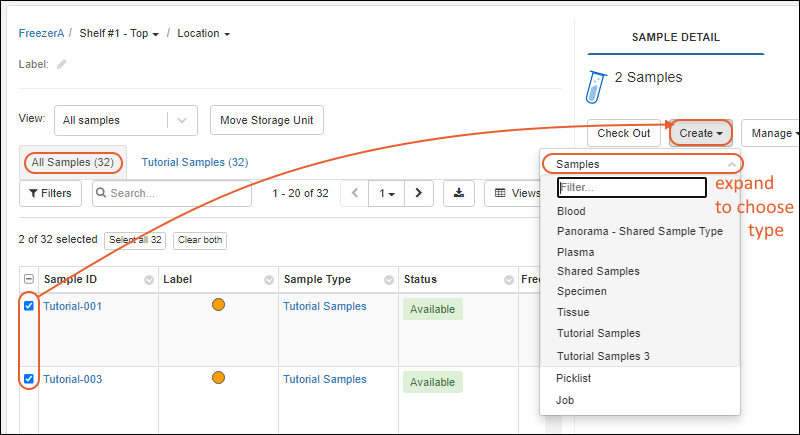Uncheck the Tutorial-003 row checkbox

pos(29,379)
